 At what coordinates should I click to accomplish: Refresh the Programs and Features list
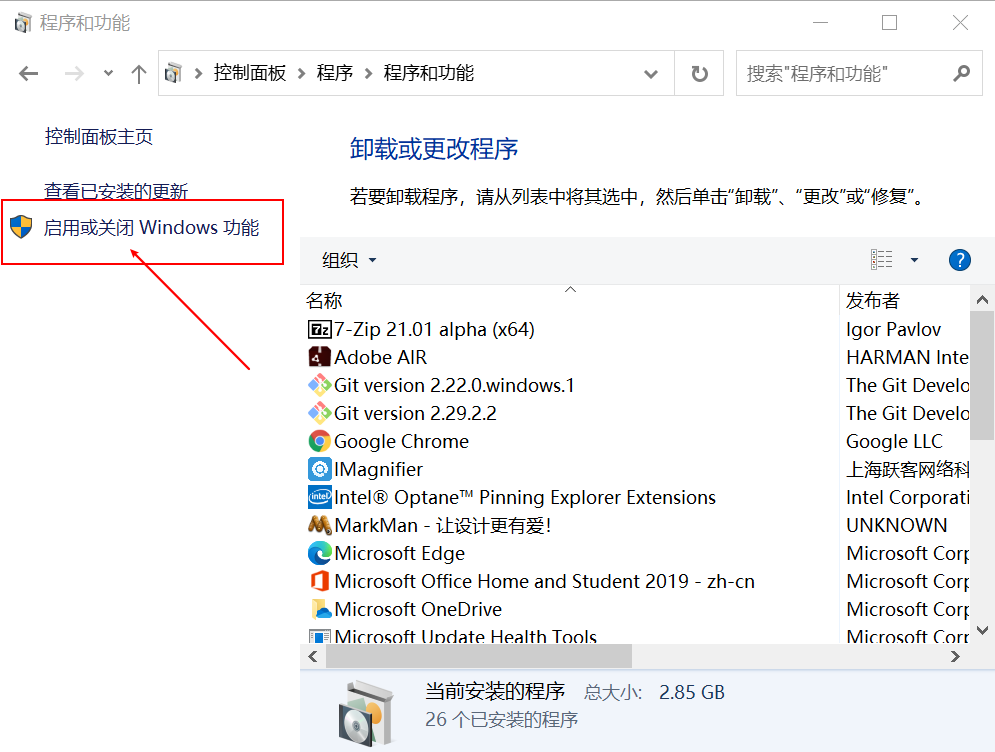pyautogui.click(x=699, y=74)
